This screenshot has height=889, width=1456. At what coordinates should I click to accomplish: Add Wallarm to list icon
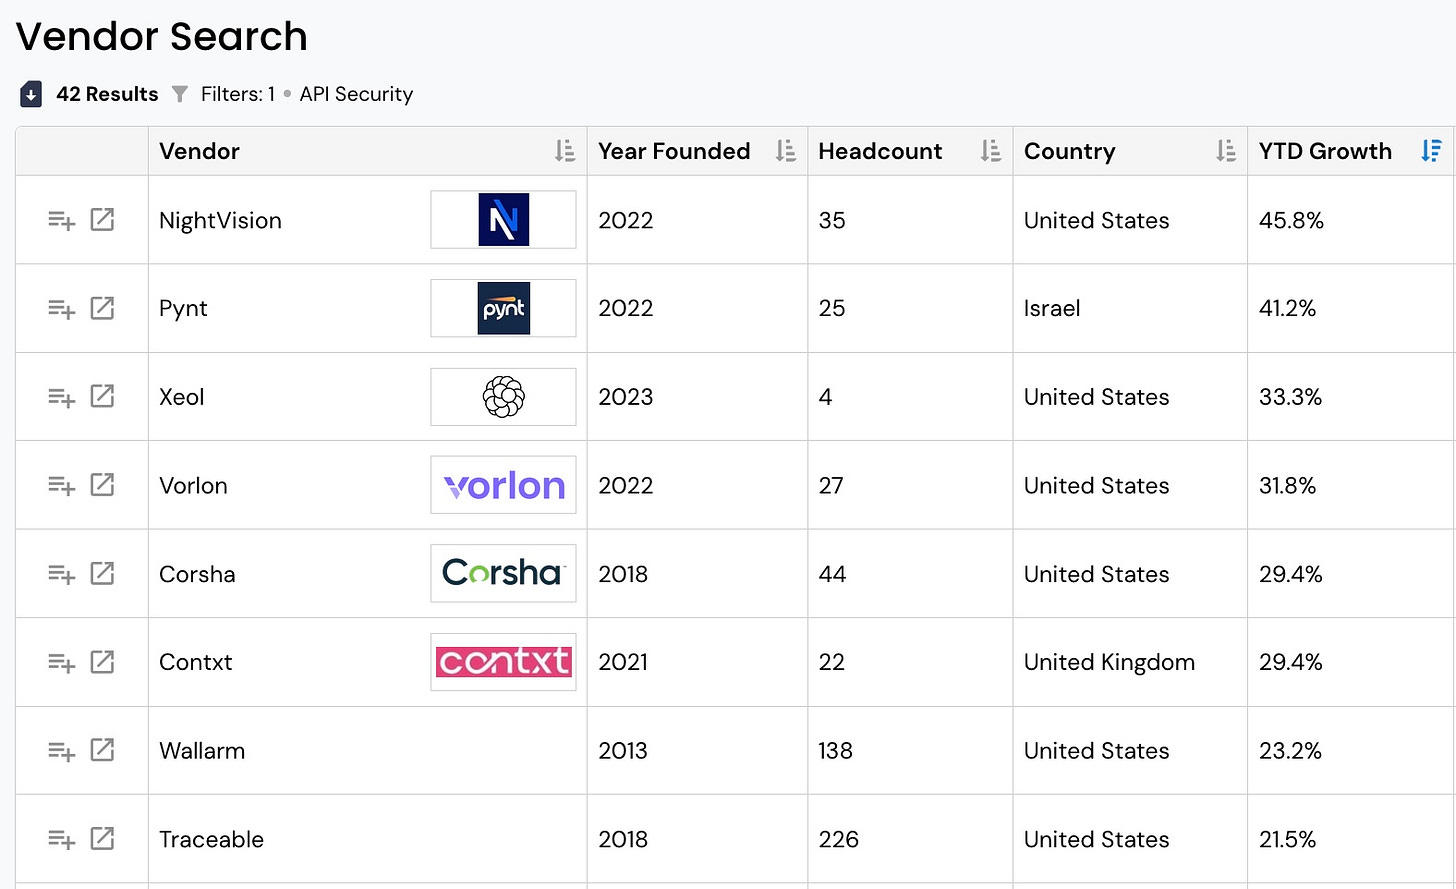point(62,751)
